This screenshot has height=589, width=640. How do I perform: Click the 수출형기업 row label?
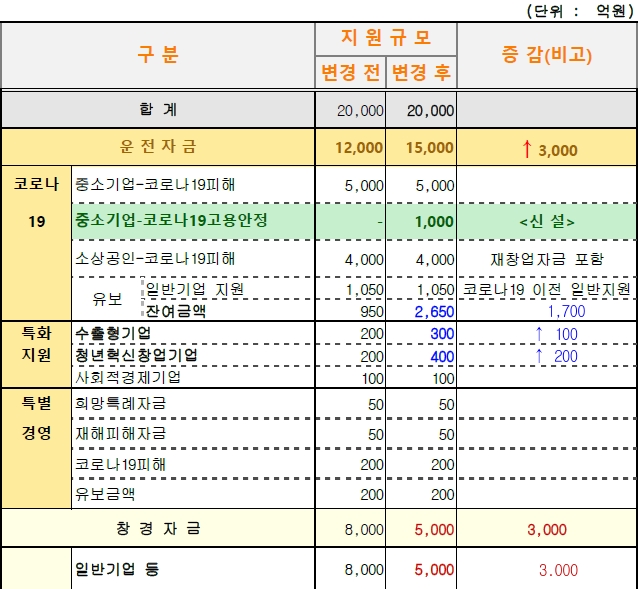pyautogui.click(x=114, y=333)
